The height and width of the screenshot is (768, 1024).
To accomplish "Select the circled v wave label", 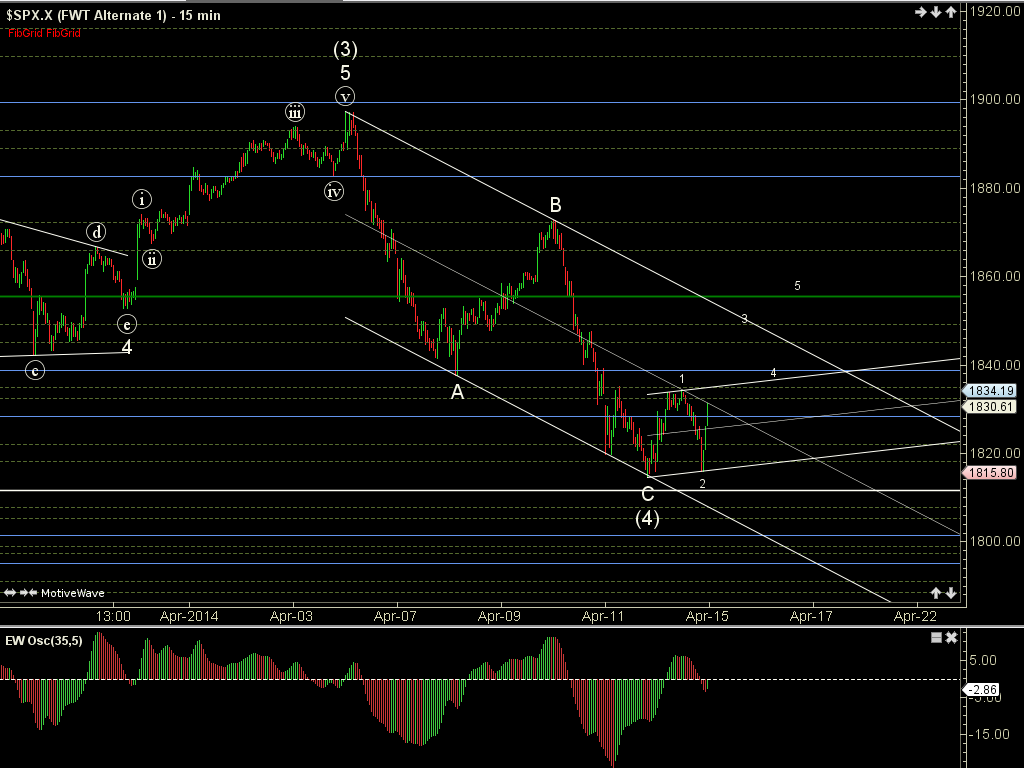I will pyautogui.click(x=345, y=97).
